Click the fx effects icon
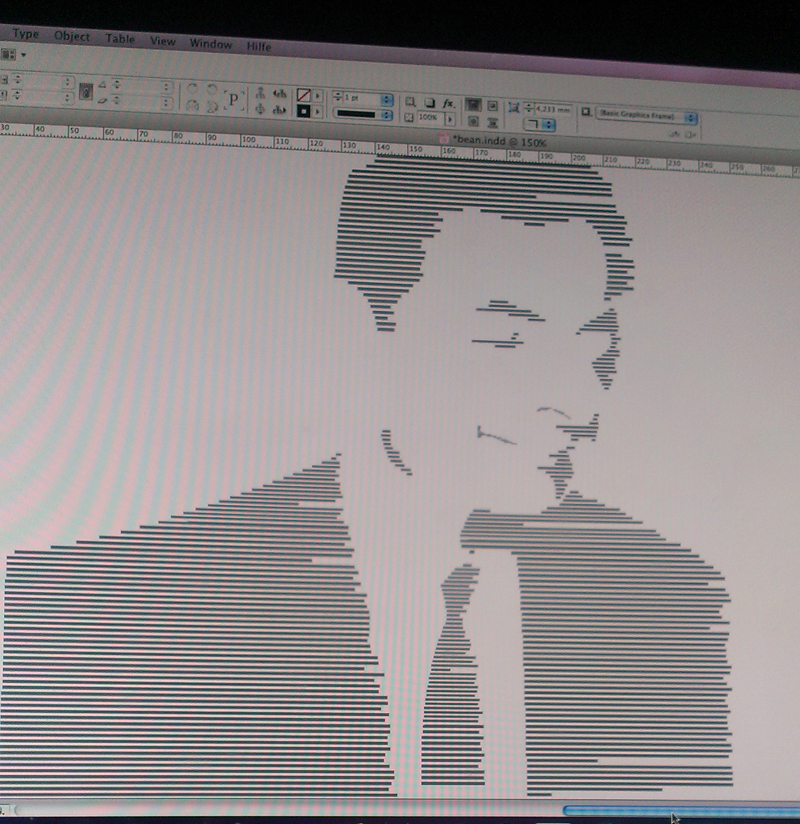 pyautogui.click(x=448, y=104)
